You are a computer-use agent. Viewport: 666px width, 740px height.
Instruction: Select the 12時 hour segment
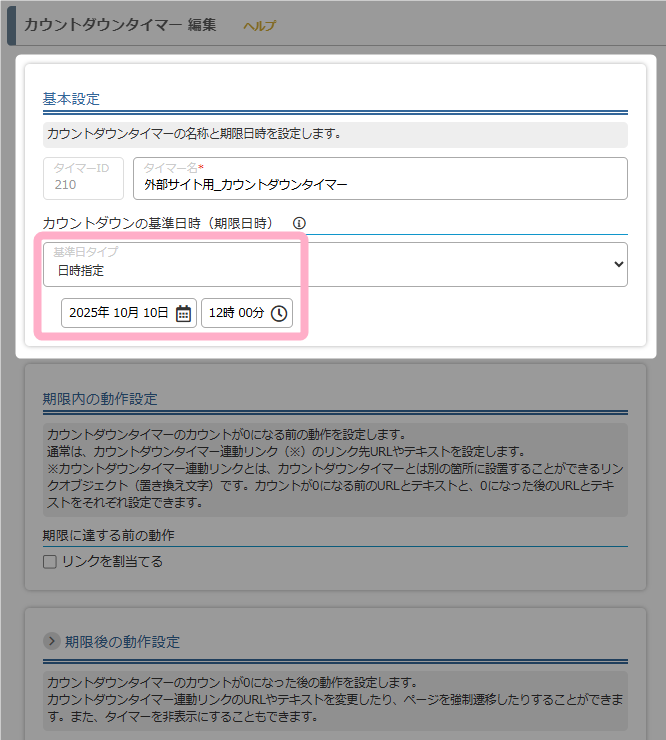tap(222, 313)
